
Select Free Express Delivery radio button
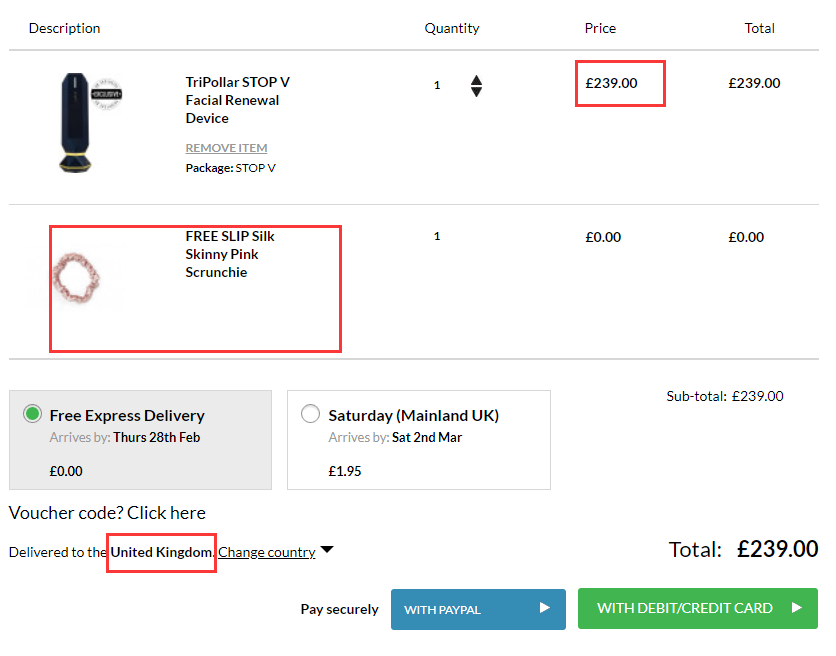click(33, 414)
